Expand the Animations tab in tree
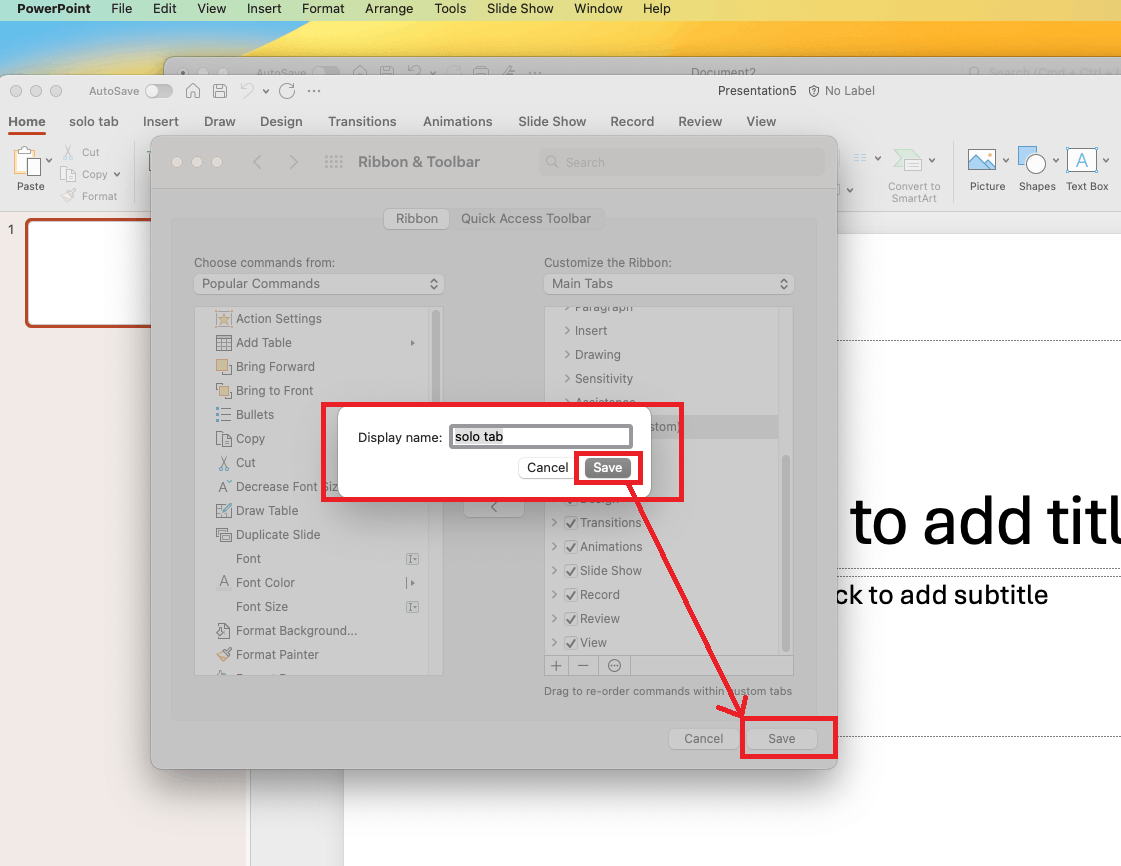Viewport: 1121px width, 866px height. 554,547
